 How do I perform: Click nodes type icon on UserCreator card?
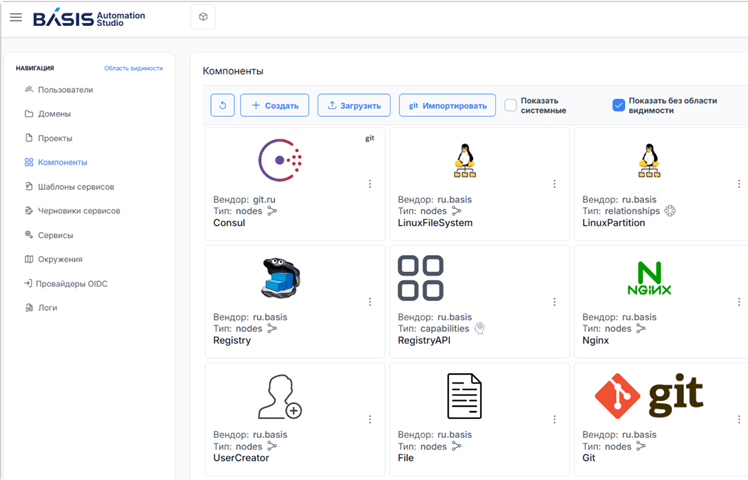coord(272,446)
